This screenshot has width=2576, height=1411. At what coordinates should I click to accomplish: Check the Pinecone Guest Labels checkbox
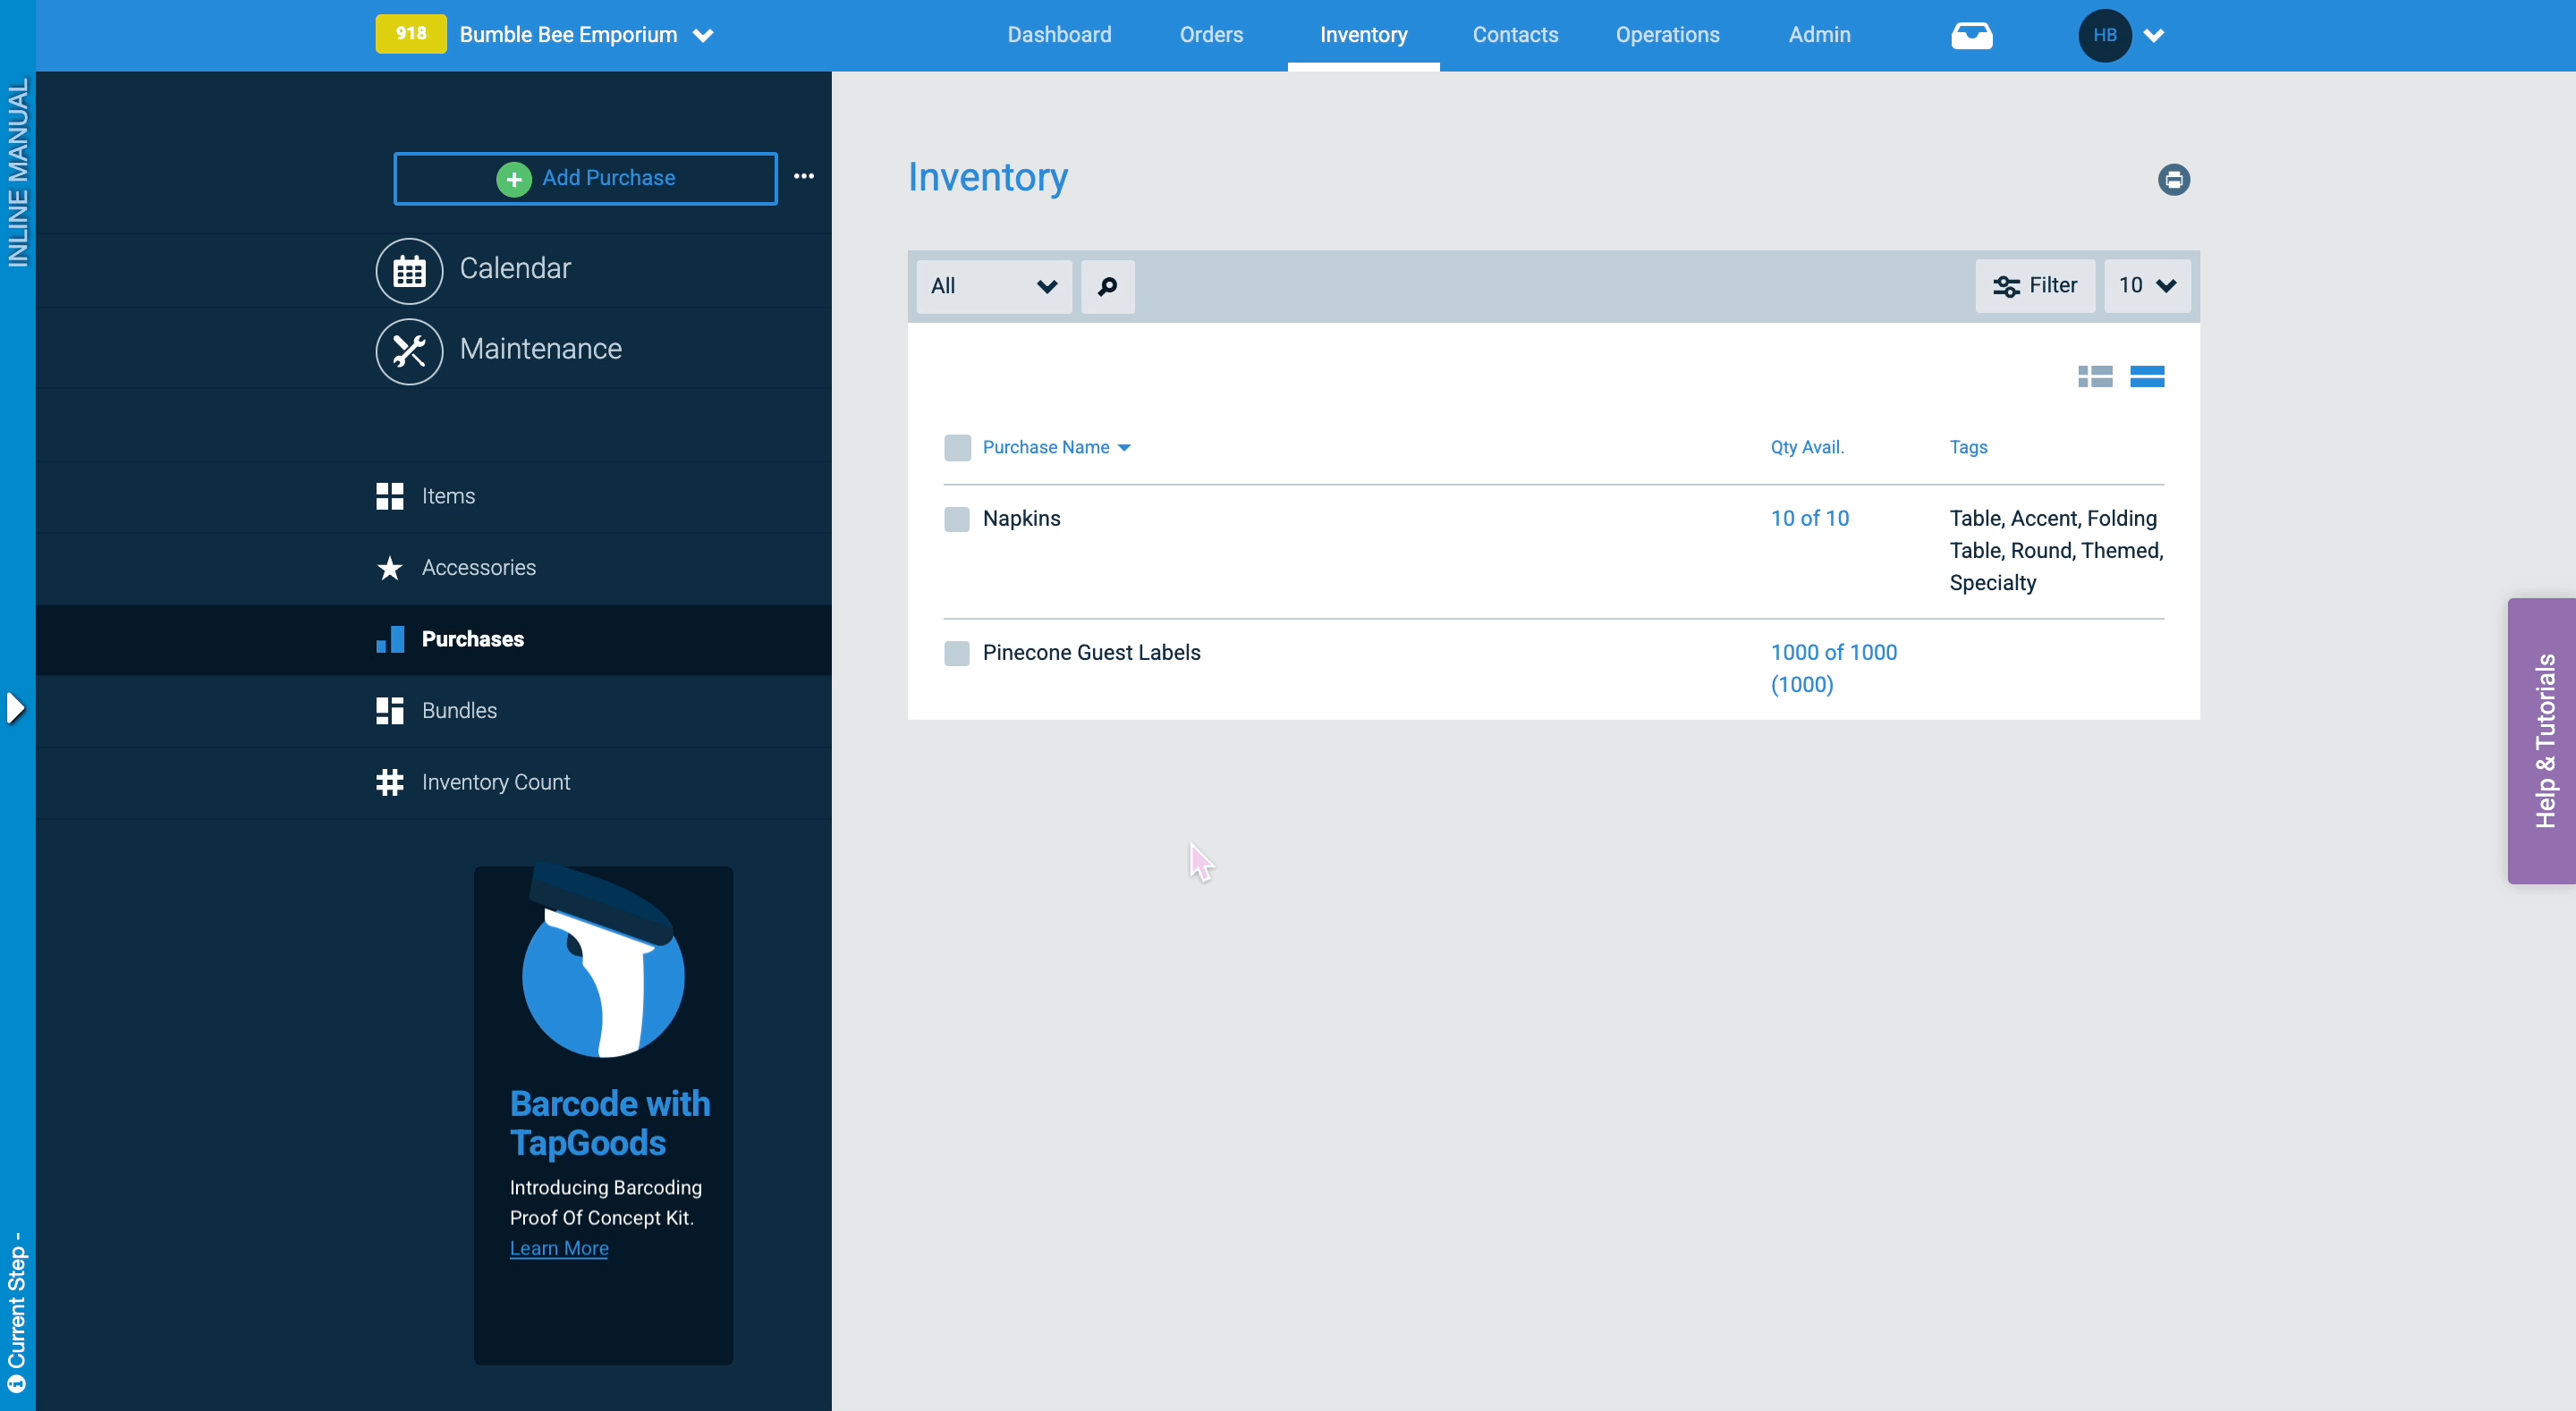957,653
